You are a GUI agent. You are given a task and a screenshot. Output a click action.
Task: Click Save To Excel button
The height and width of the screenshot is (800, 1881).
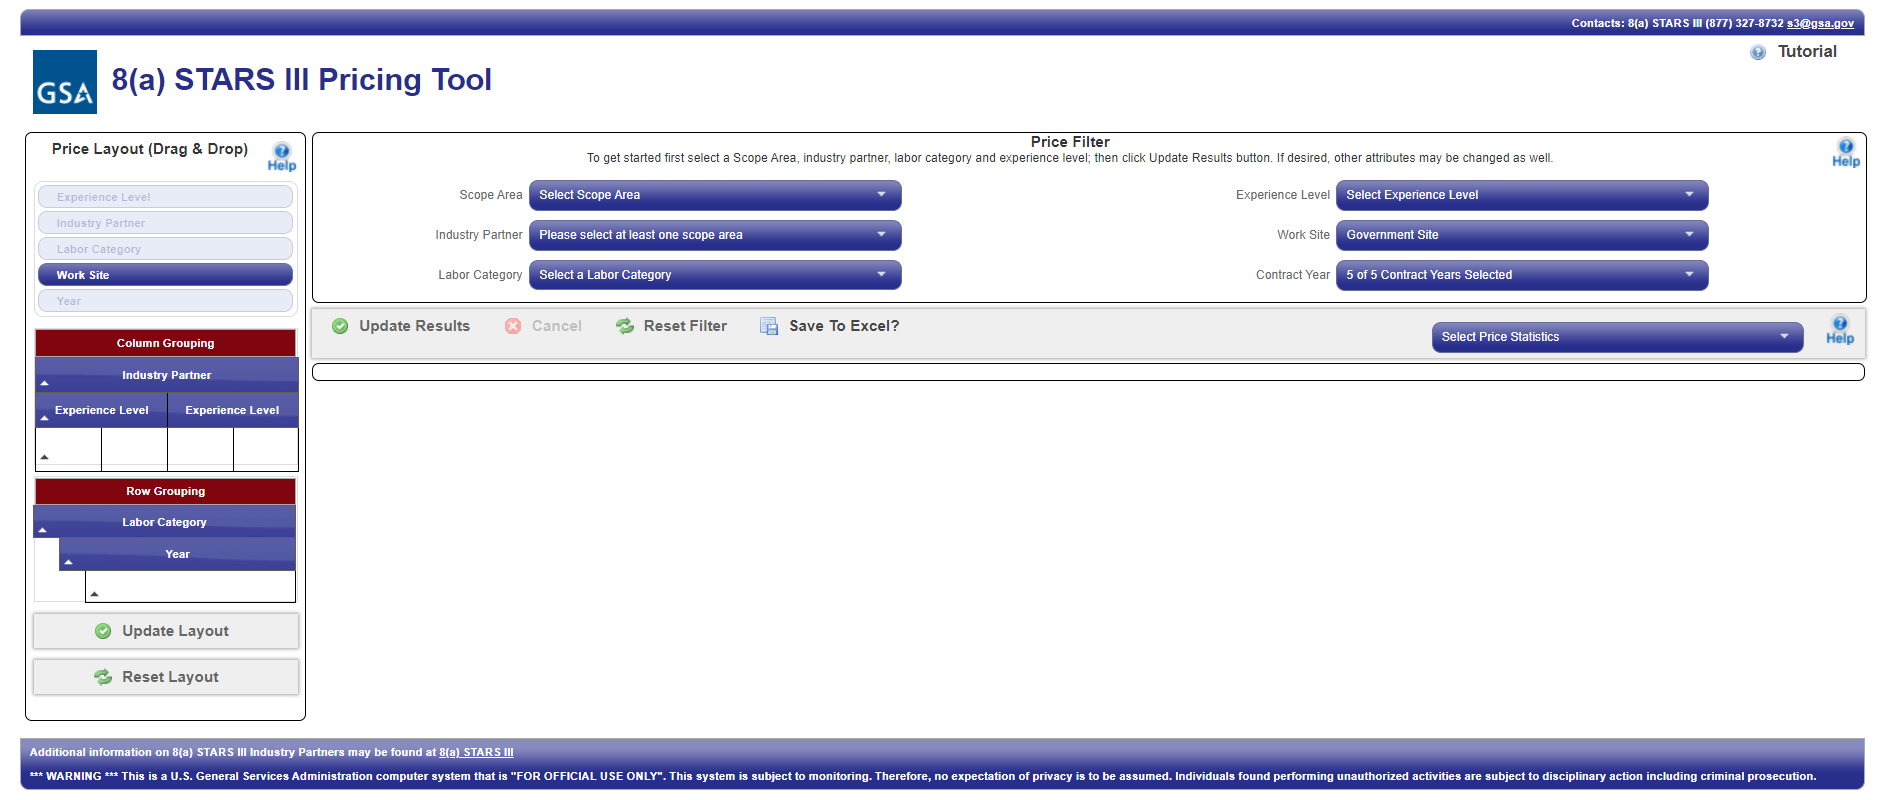click(830, 326)
